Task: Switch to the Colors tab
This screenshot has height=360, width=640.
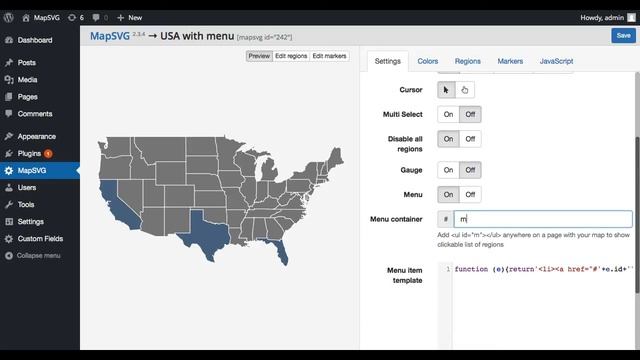Action: [428, 61]
